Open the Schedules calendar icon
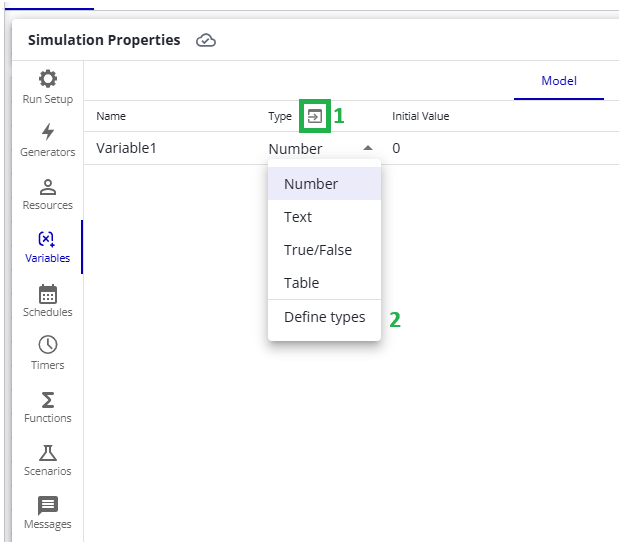620x542 pixels. (x=47, y=293)
